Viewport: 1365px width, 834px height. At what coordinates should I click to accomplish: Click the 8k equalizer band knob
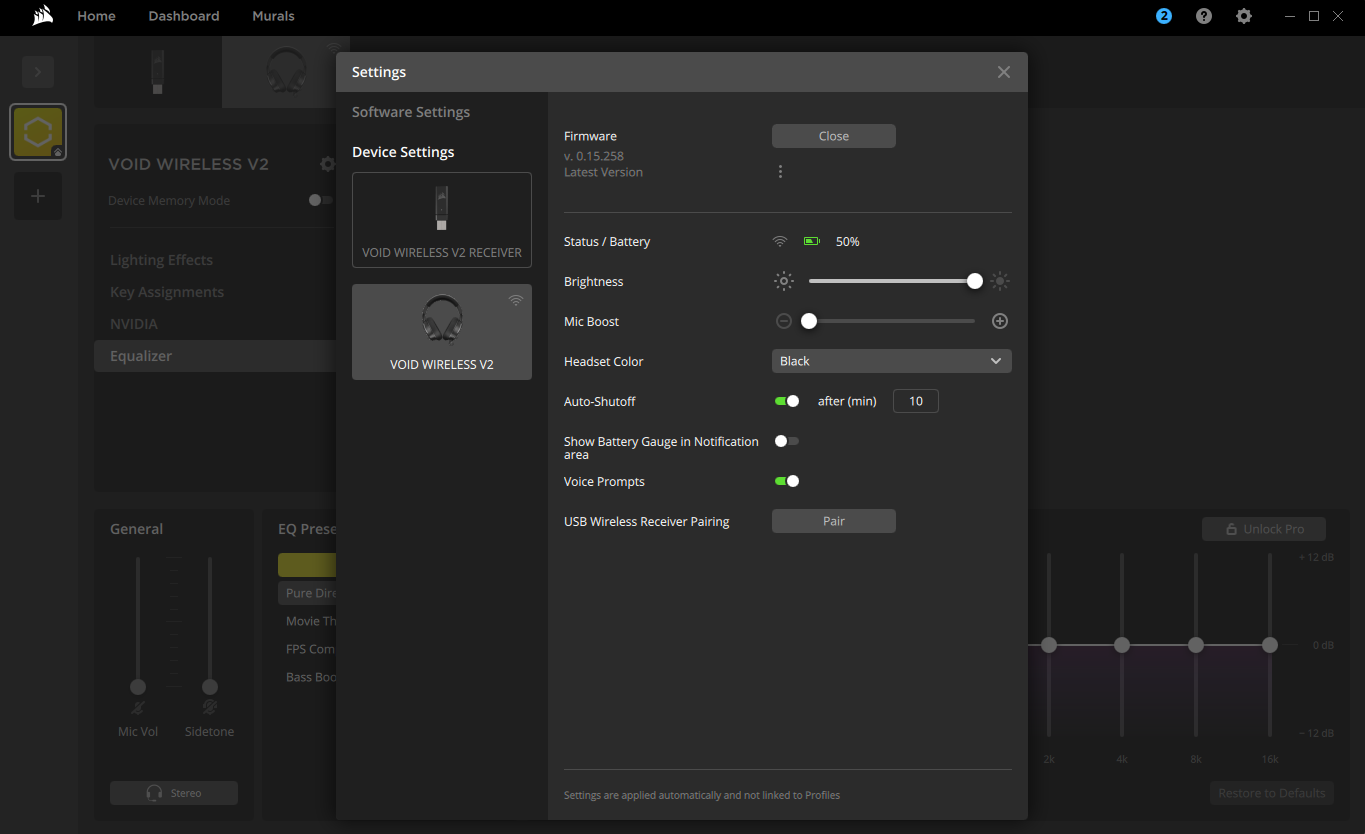(1196, 645)
